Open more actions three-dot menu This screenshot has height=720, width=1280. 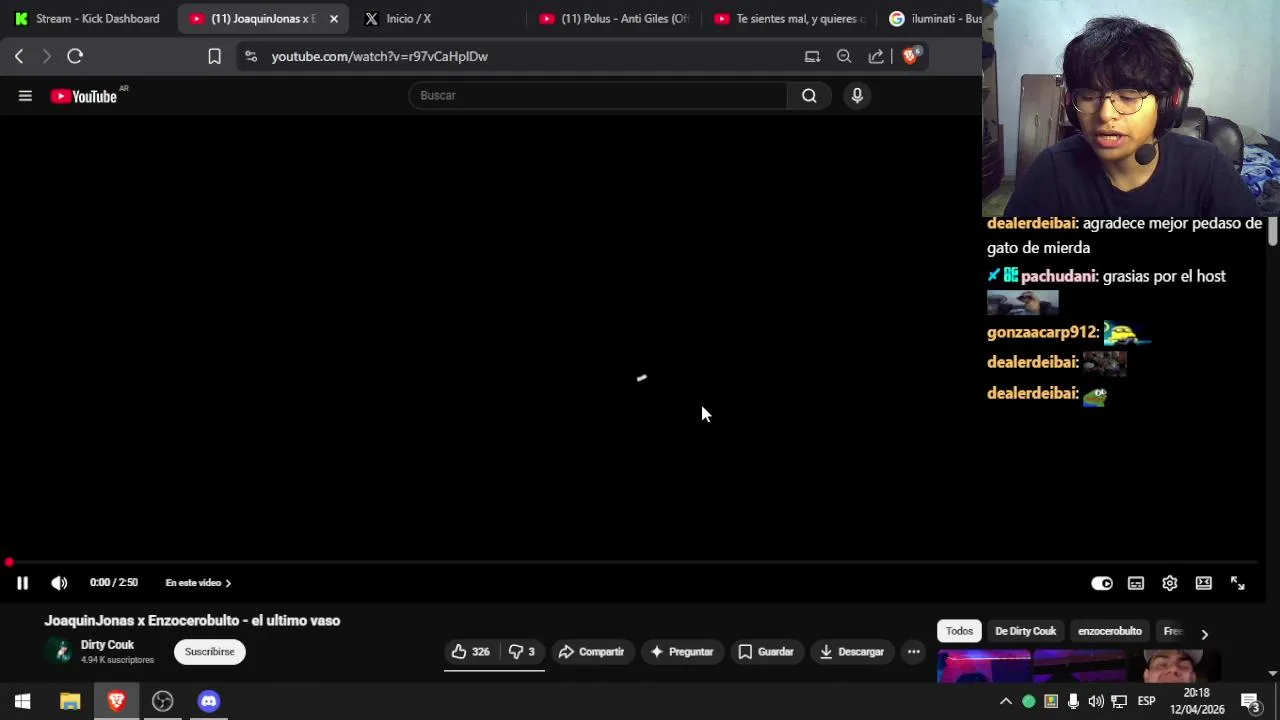(x=913, y=652)
